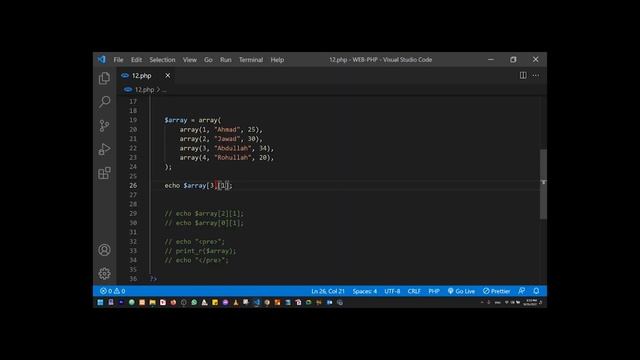Open the notifications bell in status bar
640x360 pixels.
[x=536, y=291]
